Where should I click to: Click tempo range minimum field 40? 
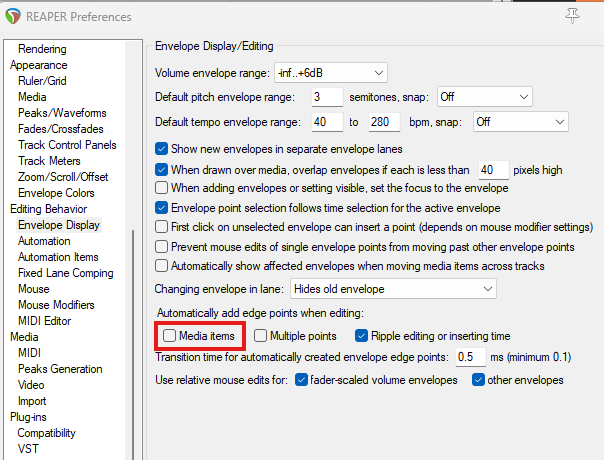click(327, 122)
